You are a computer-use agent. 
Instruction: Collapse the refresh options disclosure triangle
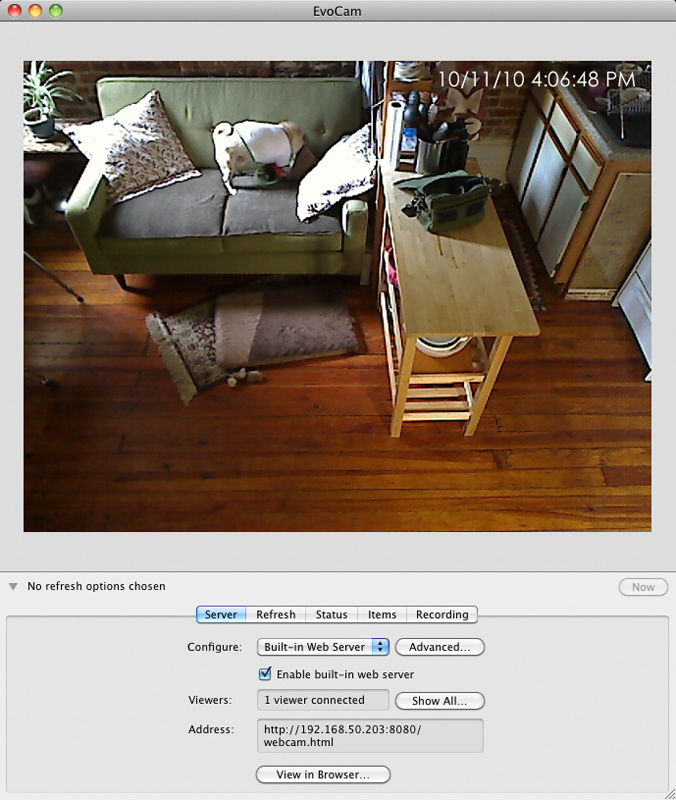pyautogui.click(x=13, y=586)
